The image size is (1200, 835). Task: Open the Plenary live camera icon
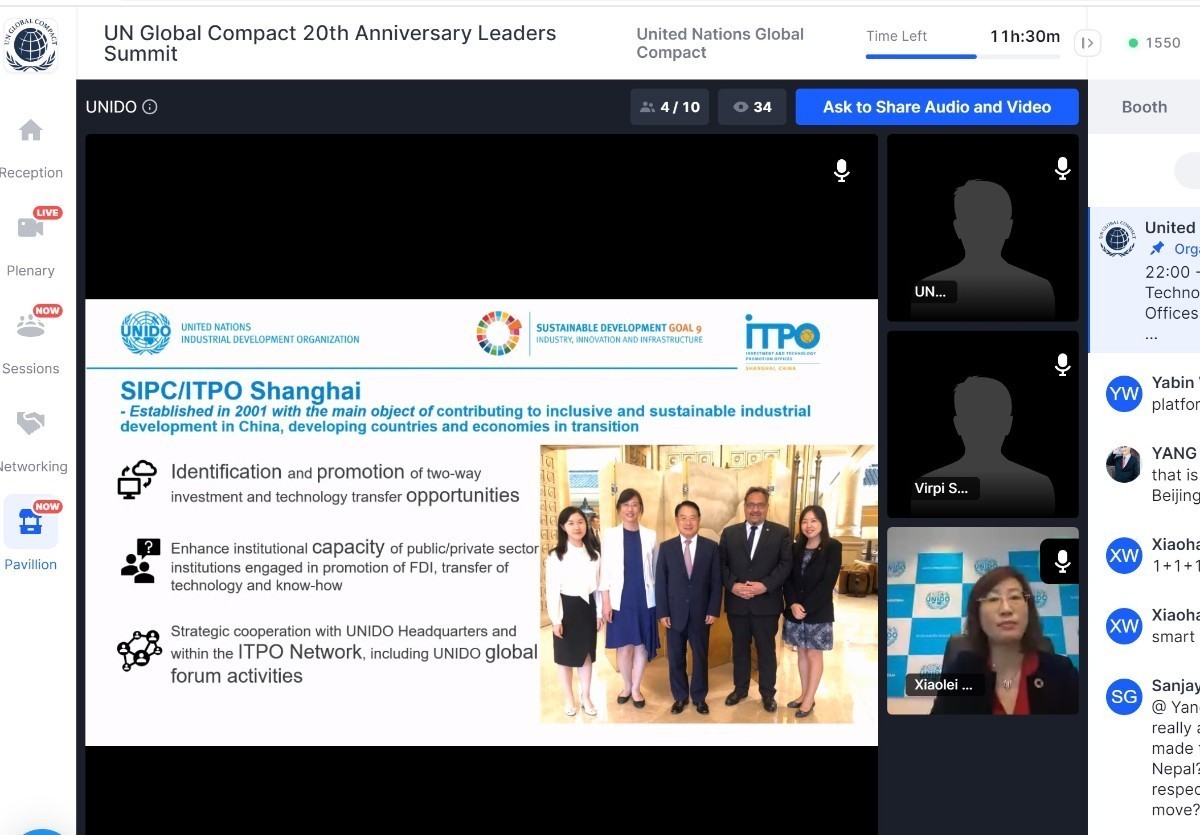(31, 227)
